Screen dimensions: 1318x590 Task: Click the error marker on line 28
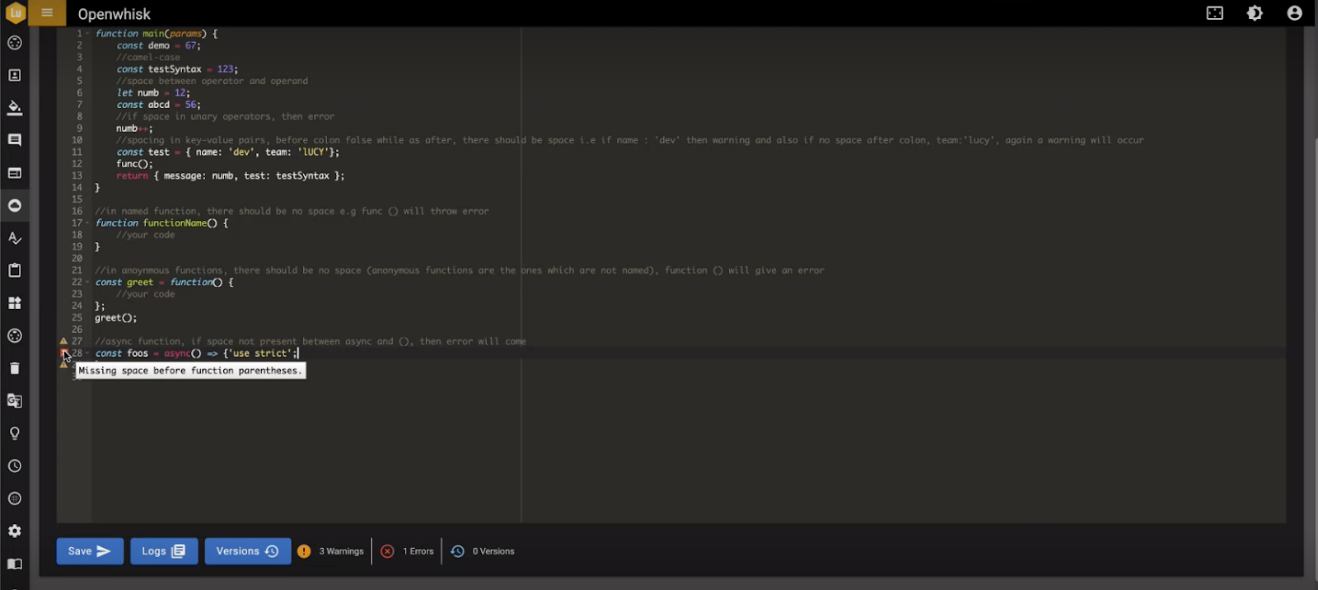[64, 353]
